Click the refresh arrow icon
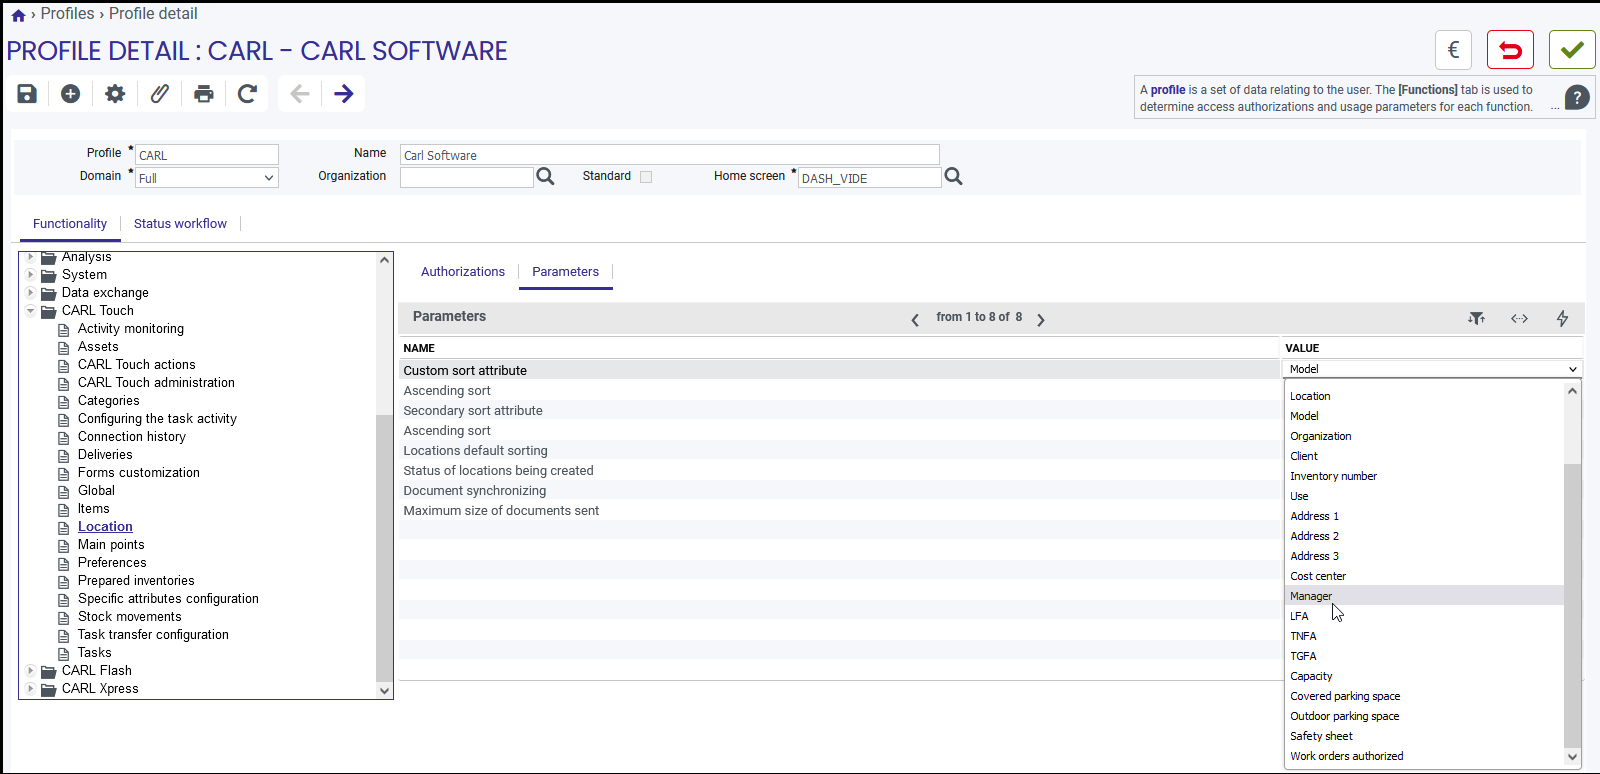This screenshot has height=774, width=1600. pos(248,93)
